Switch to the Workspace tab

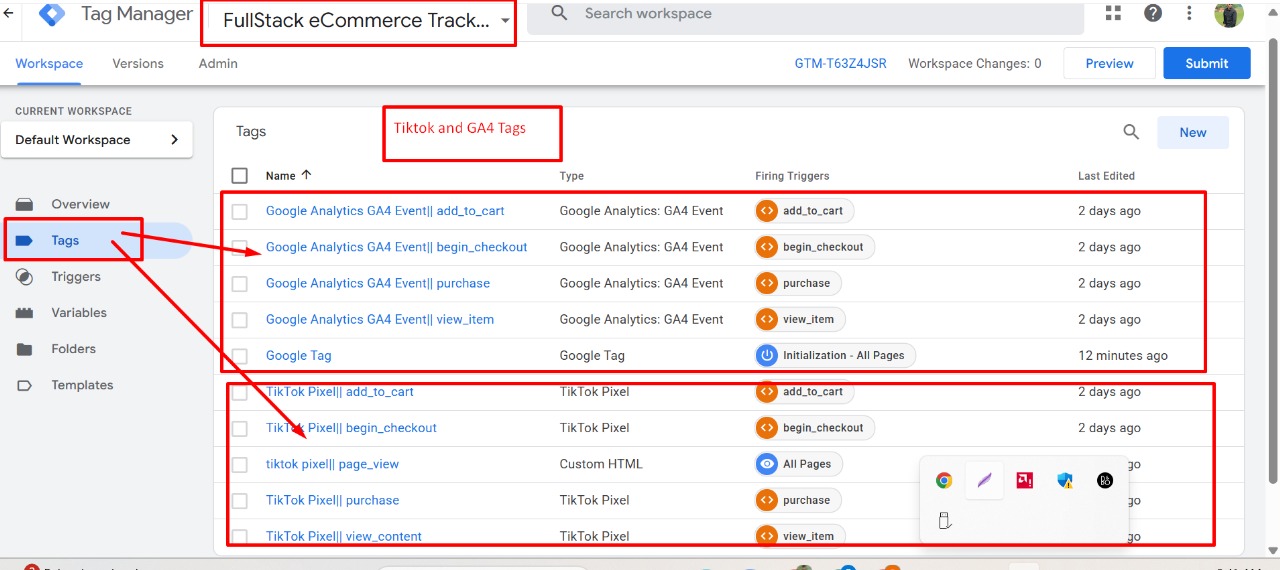(49, 63)
